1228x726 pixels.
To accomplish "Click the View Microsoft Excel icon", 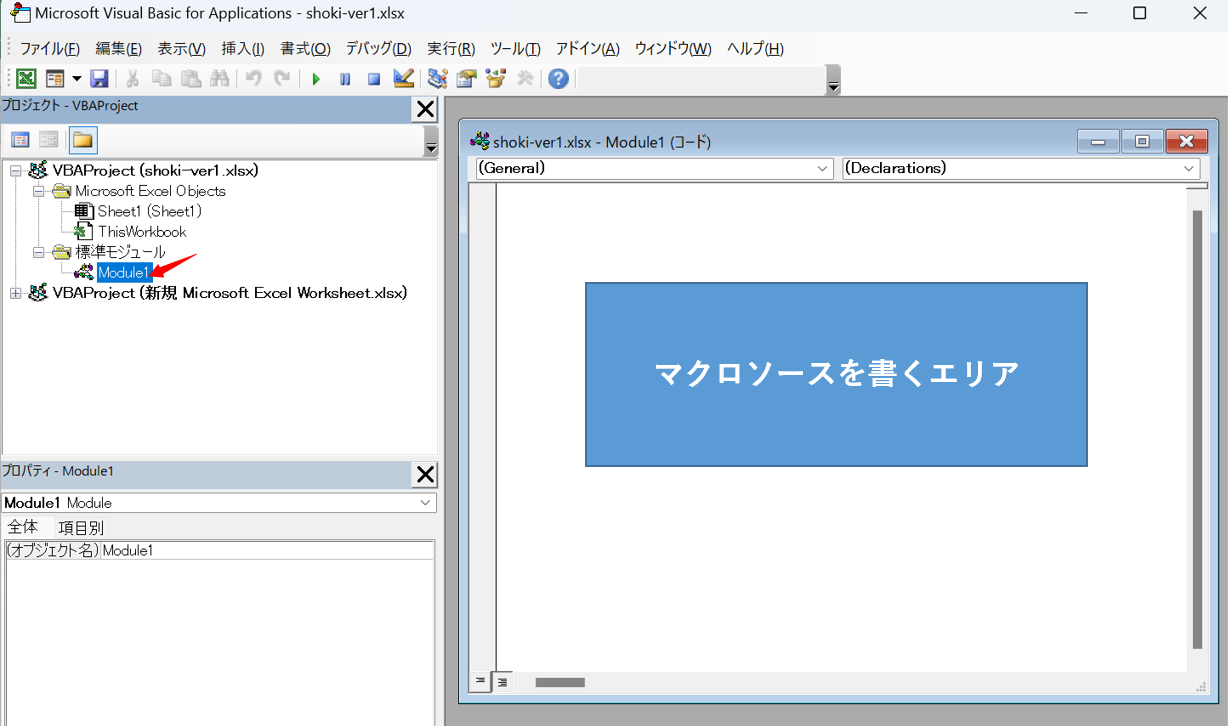I will [27, 79].
